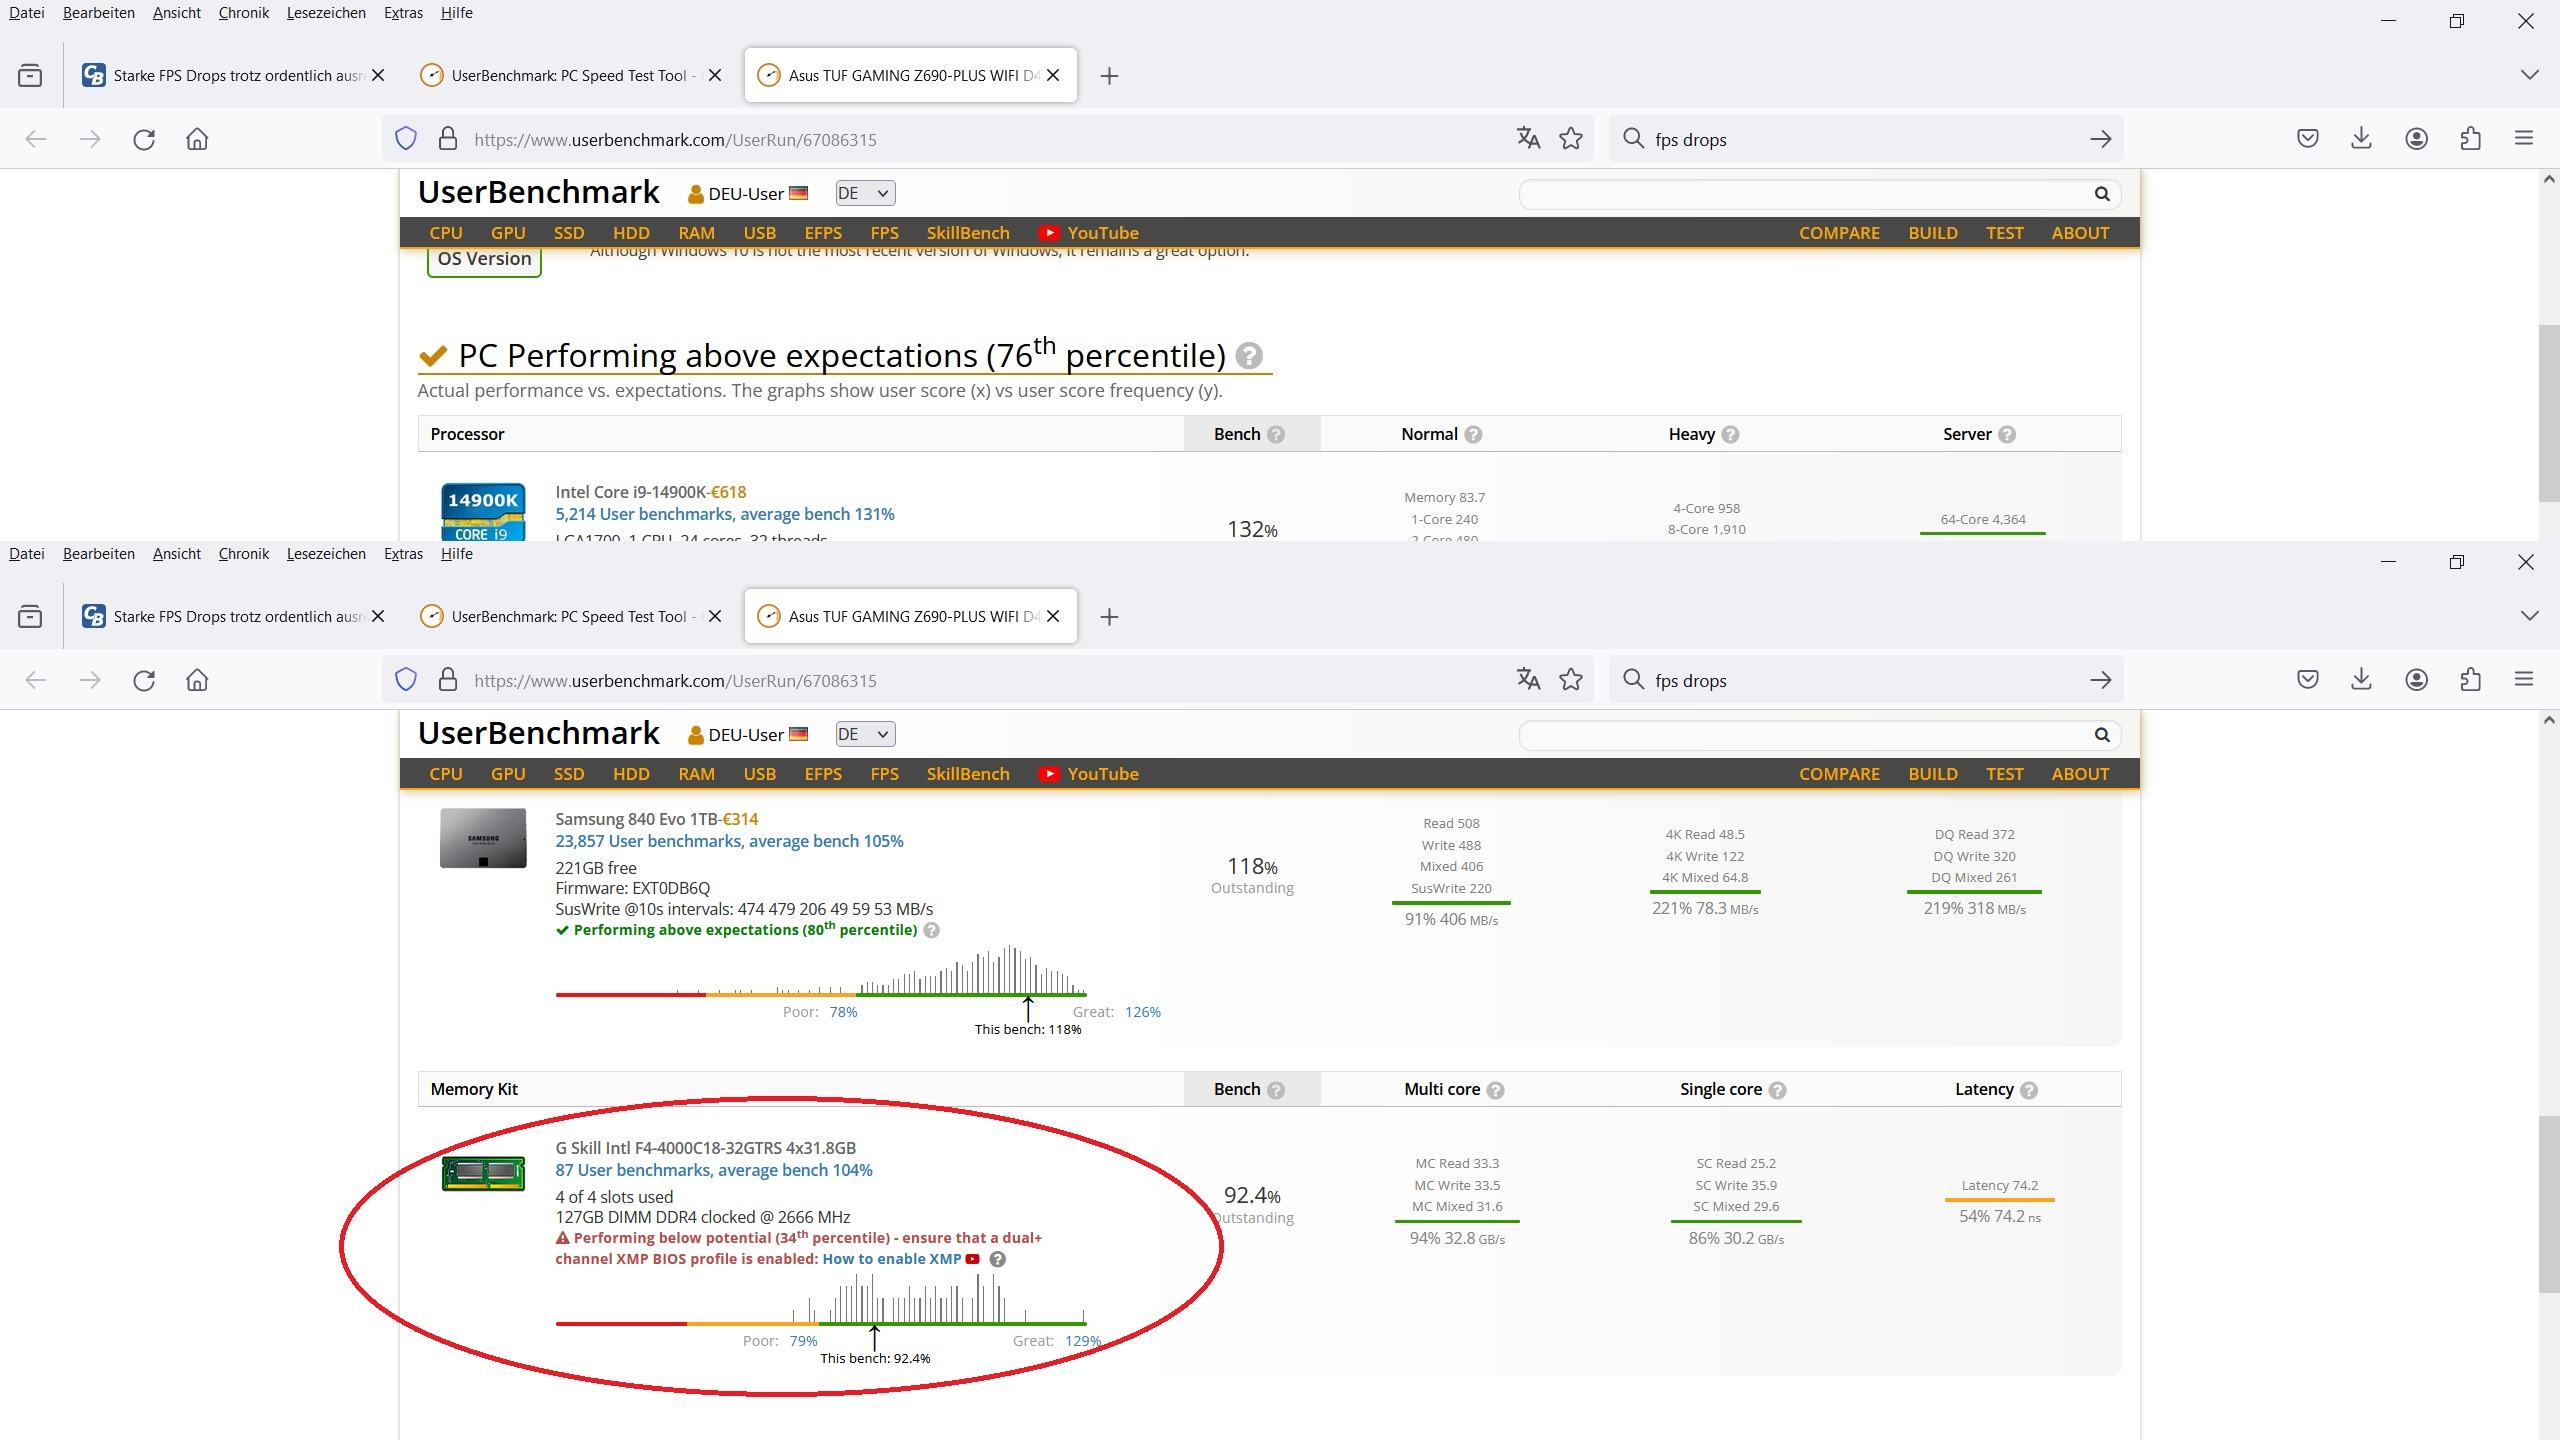The width and height of the screenshot is (2560, 1440).
Task: Click How to enable XMP link
Action: tap(891, 1259)
